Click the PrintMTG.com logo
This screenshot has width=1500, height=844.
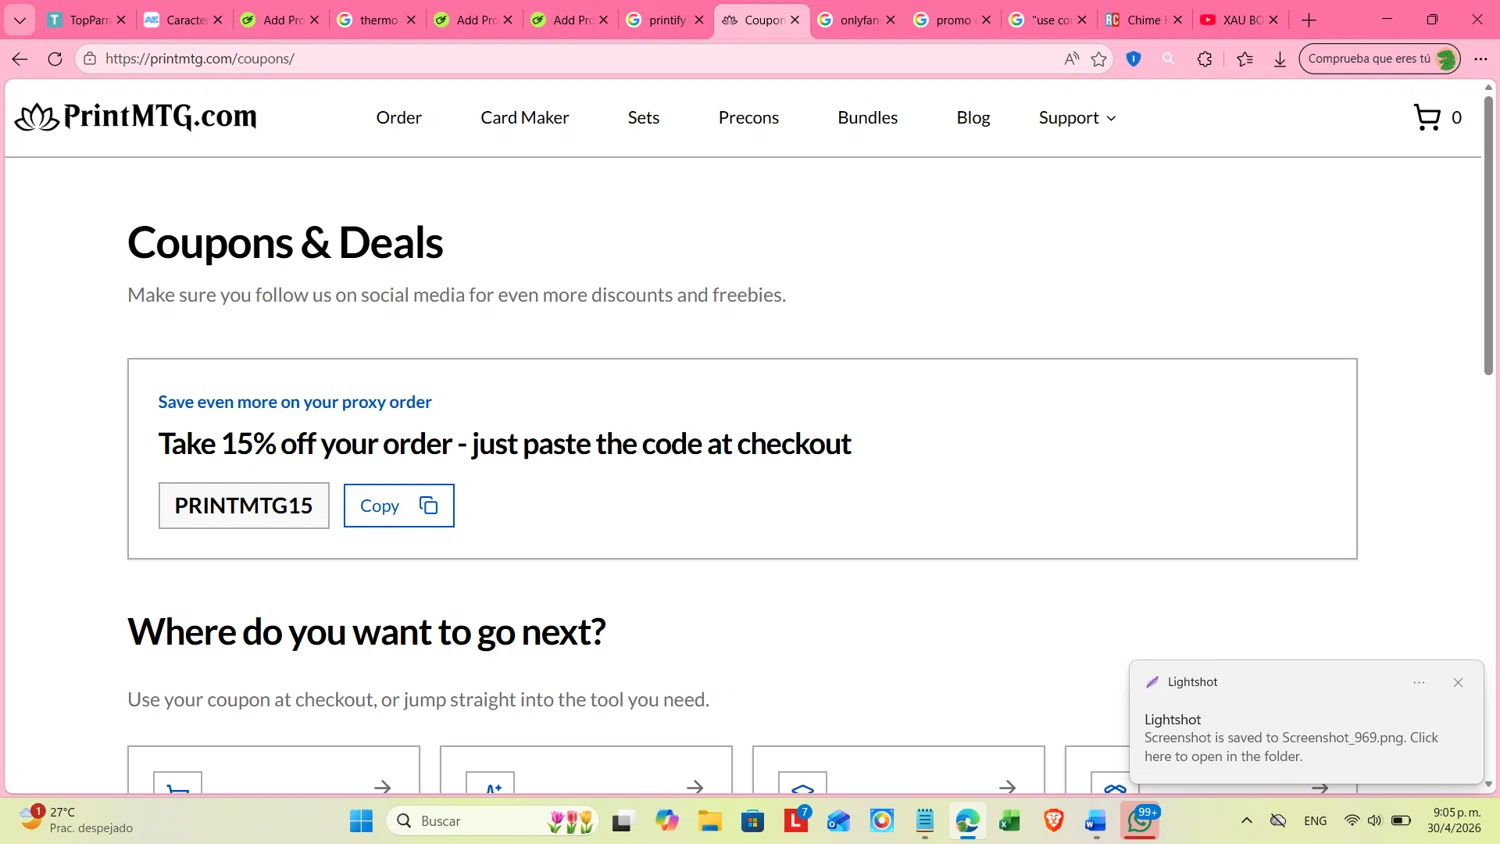(136, 117)
